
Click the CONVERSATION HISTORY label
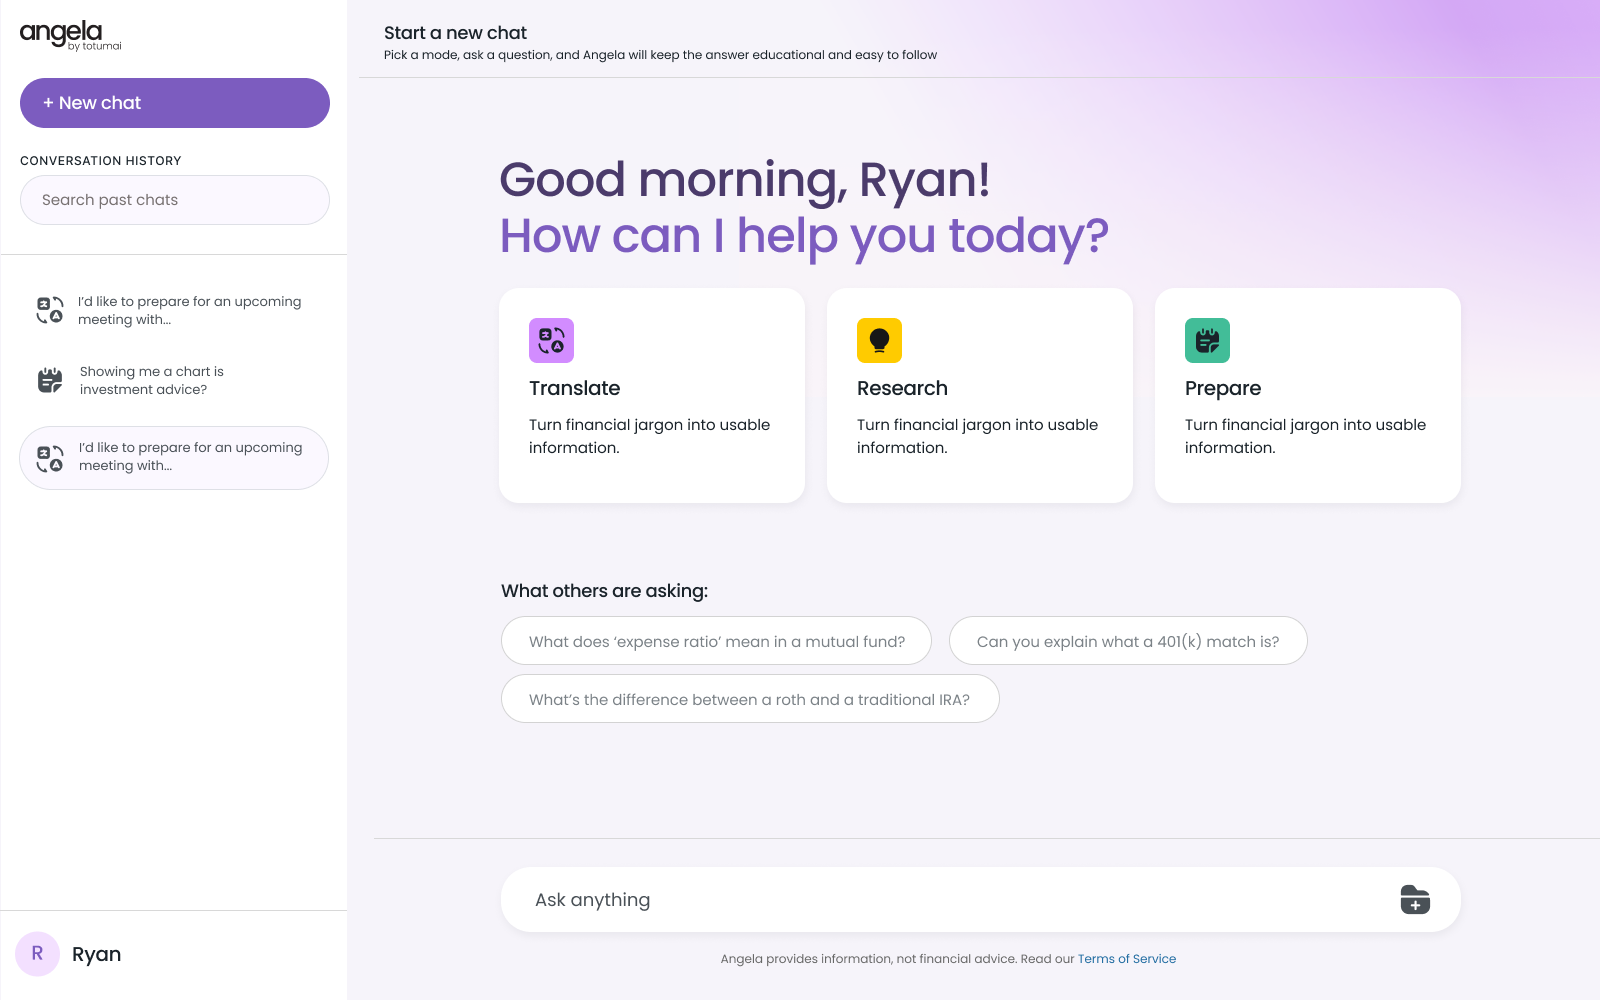coord(101,161)
